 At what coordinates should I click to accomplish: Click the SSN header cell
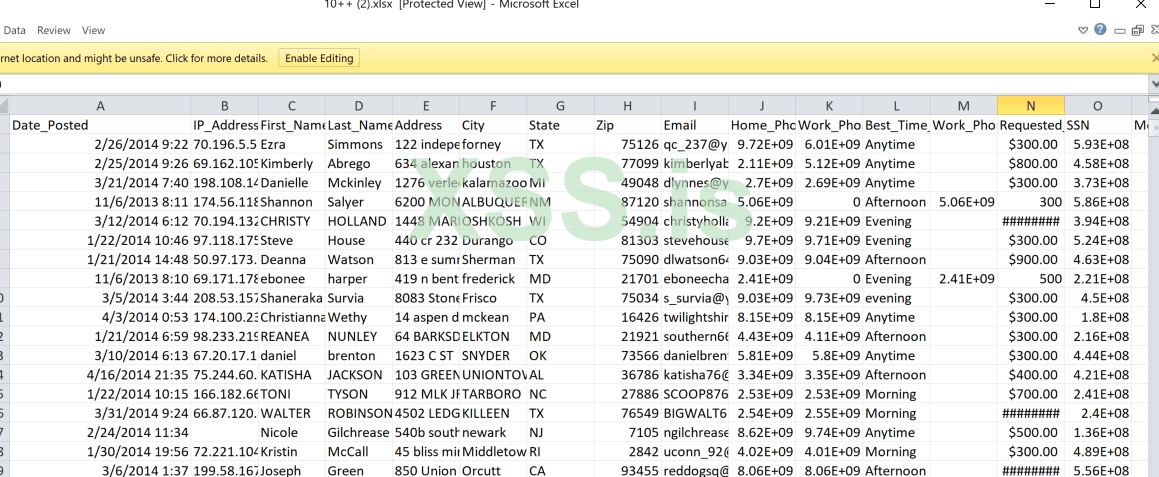(1098, 125)
